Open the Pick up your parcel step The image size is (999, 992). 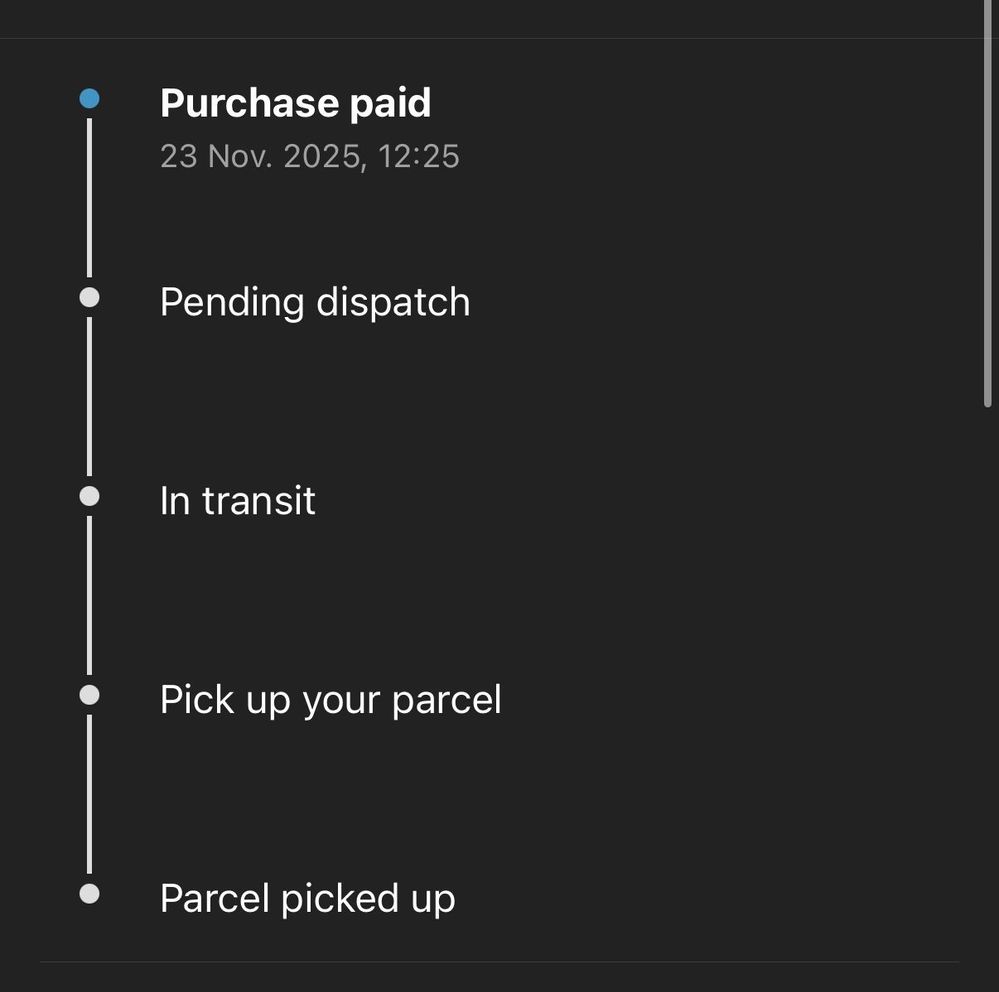click(x=330, y=700)
